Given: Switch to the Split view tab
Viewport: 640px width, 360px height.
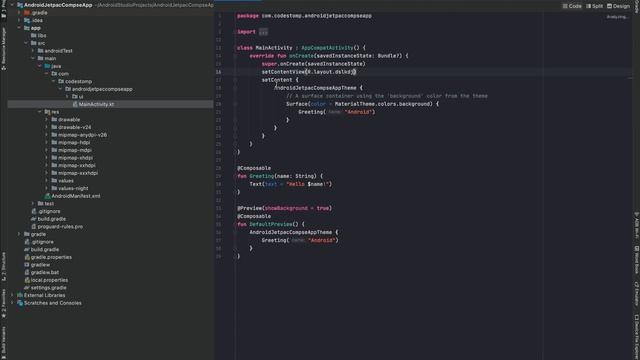Looking at the screenshot, I should (x=594, y=6).
